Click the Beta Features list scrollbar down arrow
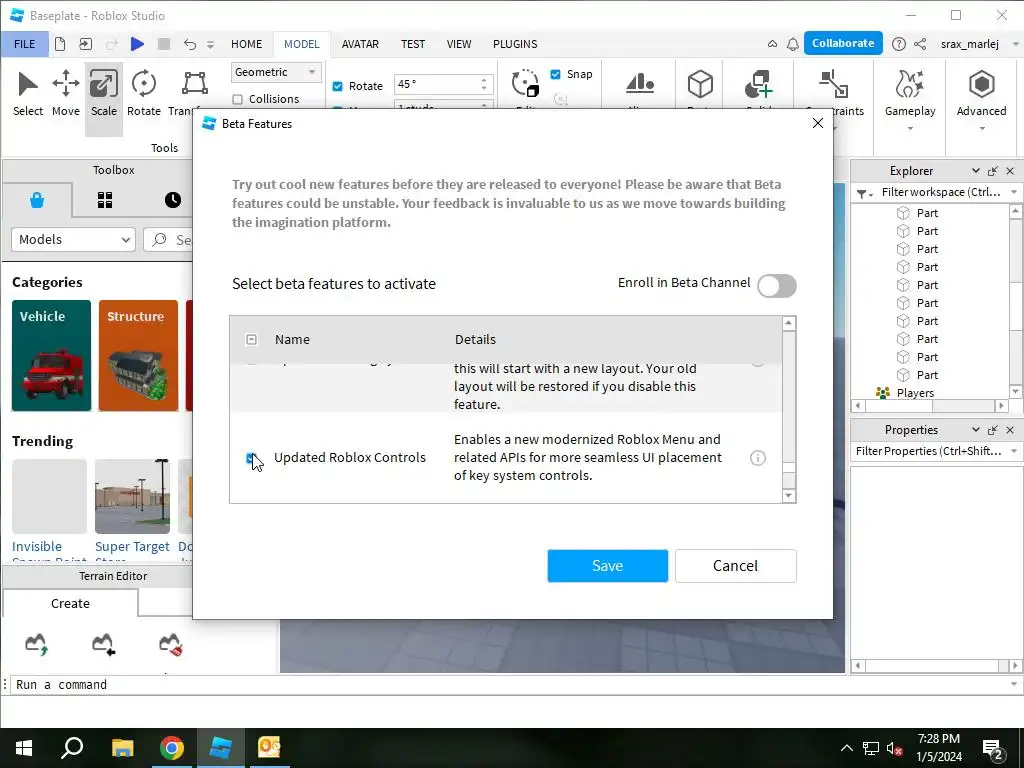1024x768 pixels. pyautogui.click(x=788, y=496)
